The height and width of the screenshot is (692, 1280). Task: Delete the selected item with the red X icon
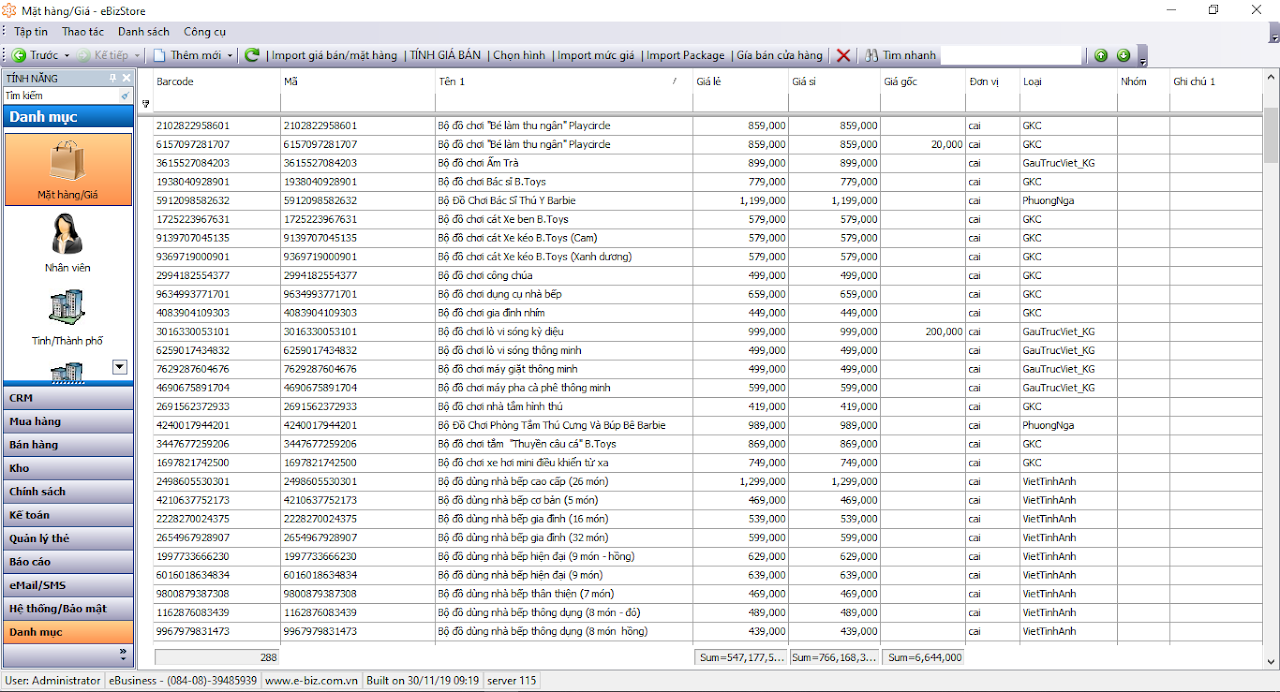(x=843, y=55)
